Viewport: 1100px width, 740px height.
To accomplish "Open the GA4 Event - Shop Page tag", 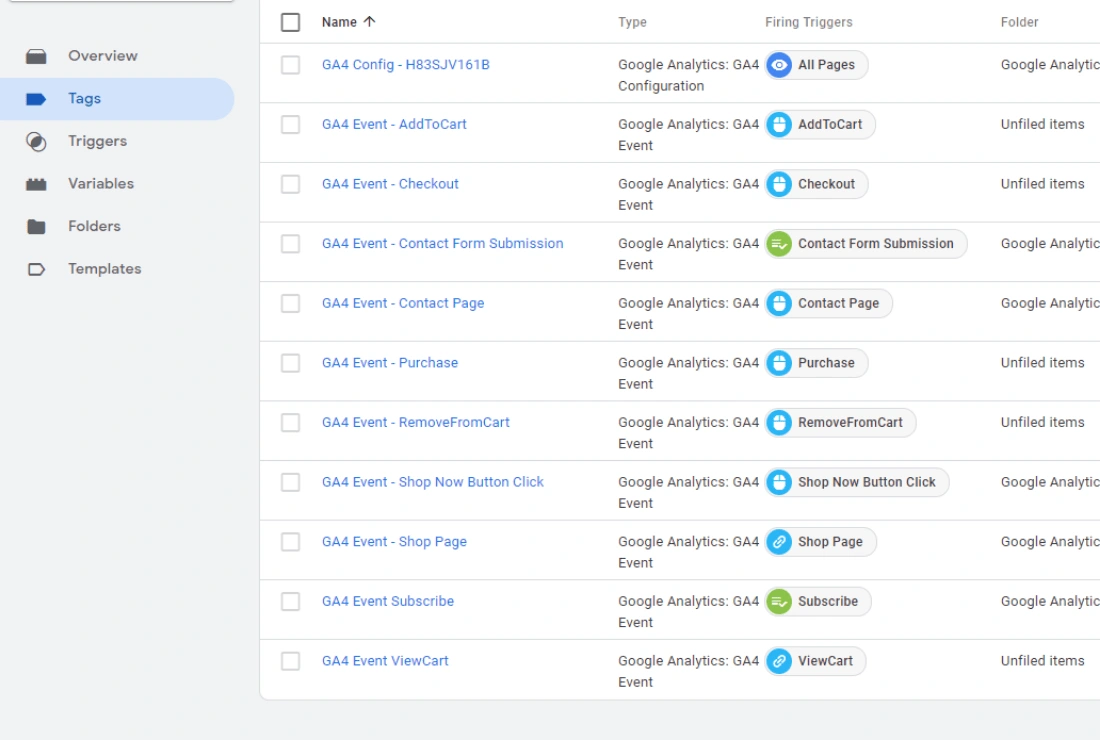I will 394,541.
